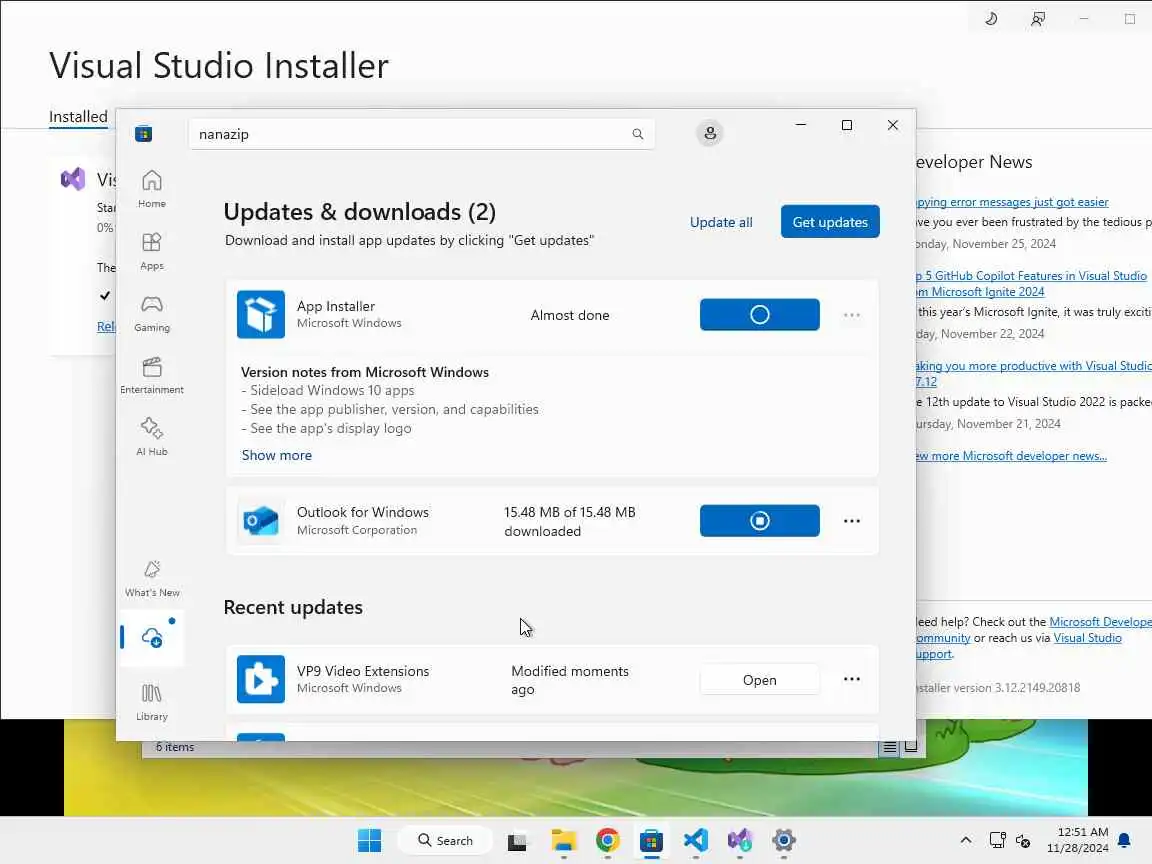Toggle night mode icon in Visual Studio Installer
Screen dimensions: 1152x864
coord(991,18)
